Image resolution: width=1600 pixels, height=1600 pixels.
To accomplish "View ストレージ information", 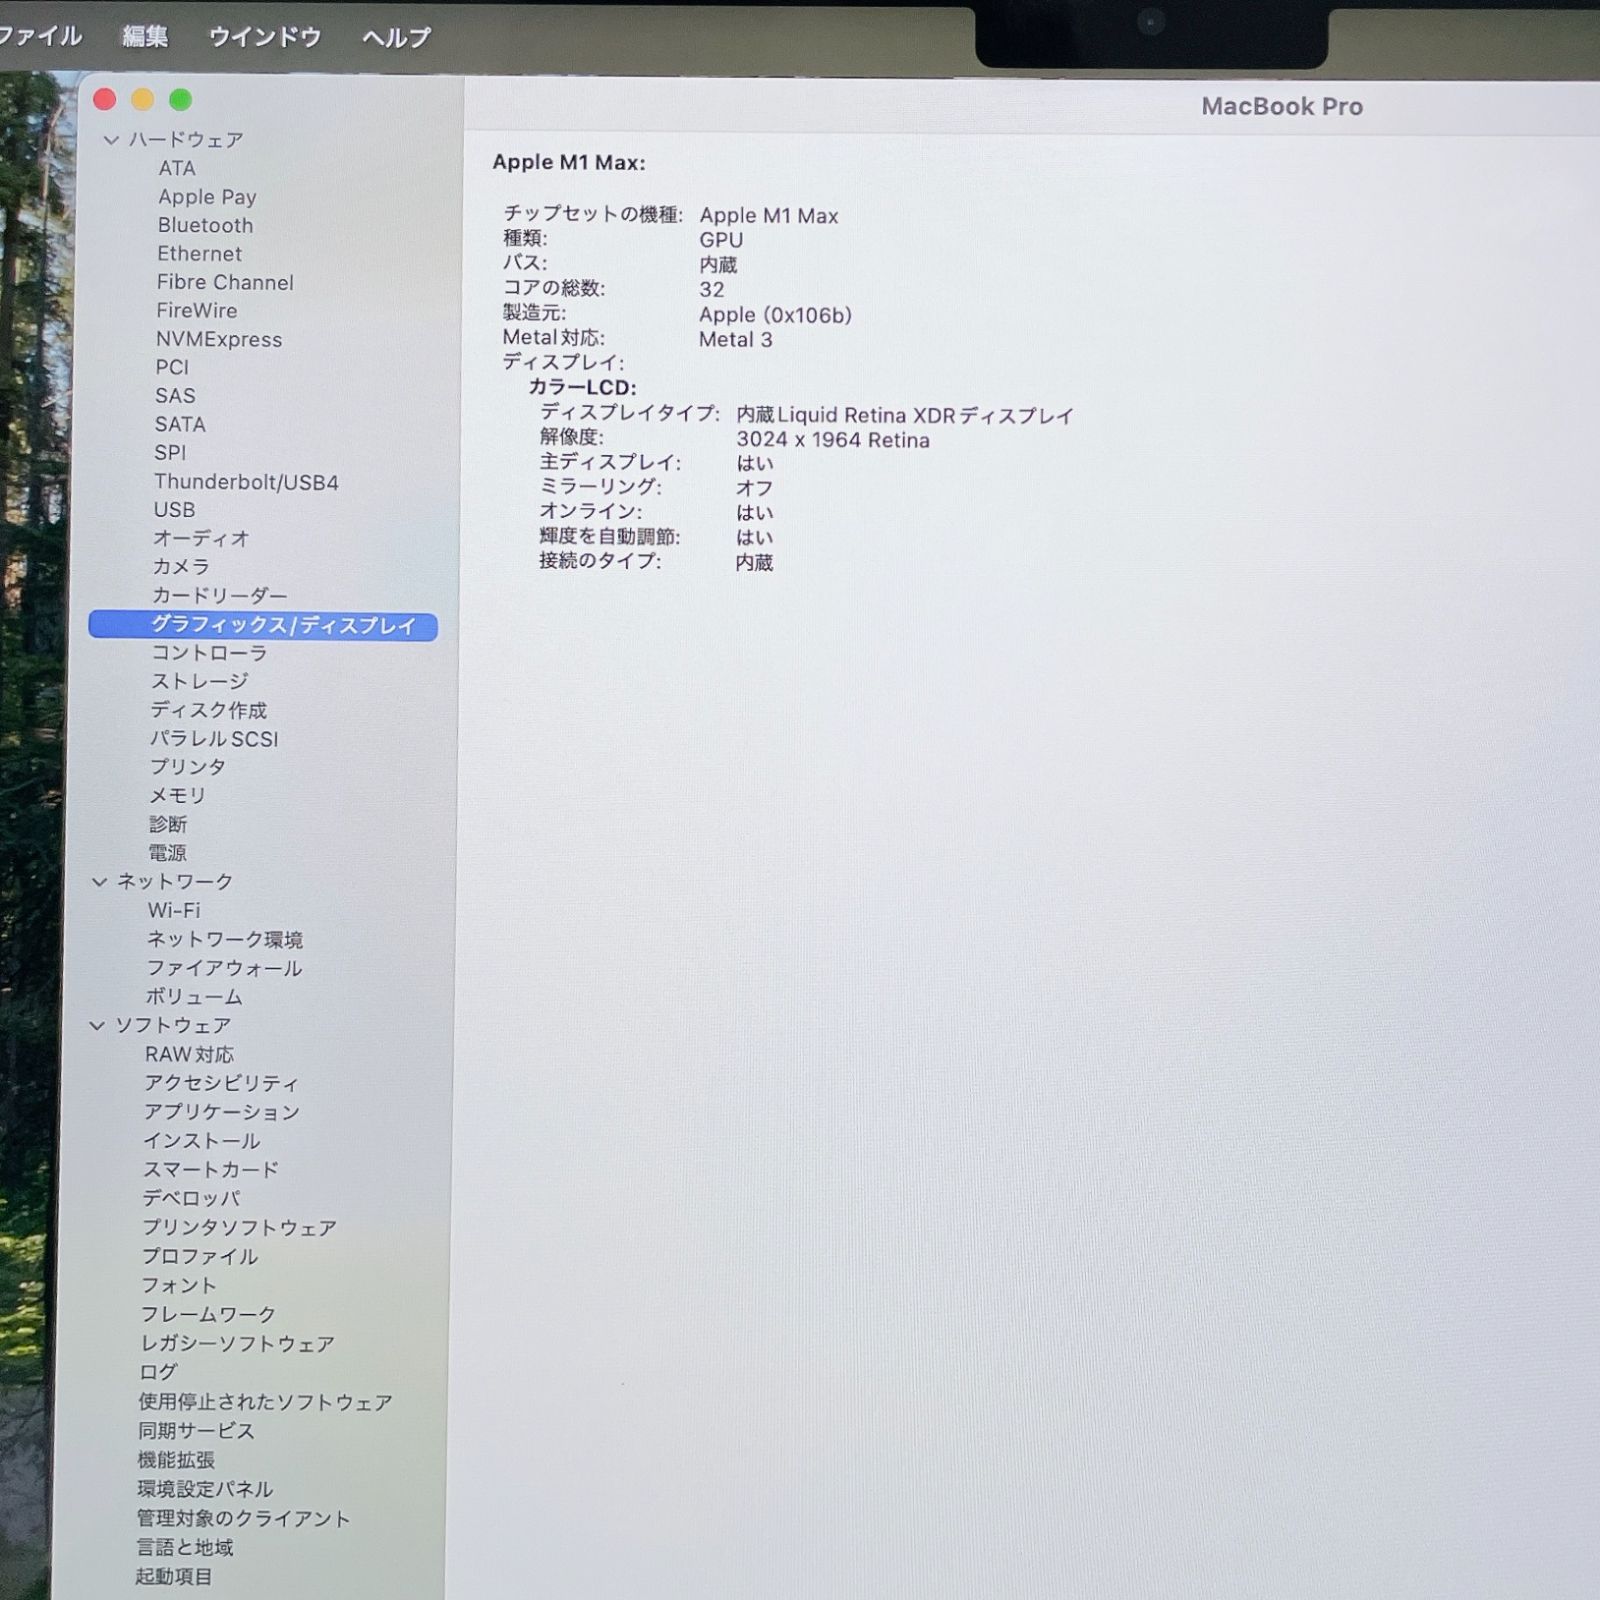I will point(201,681).
